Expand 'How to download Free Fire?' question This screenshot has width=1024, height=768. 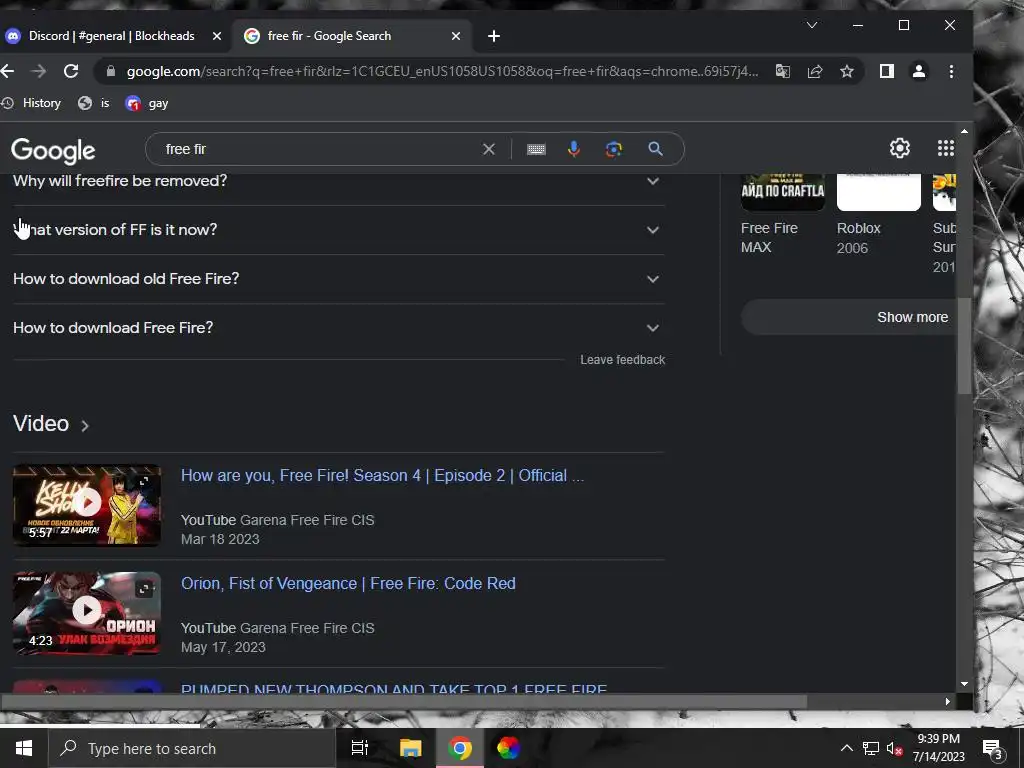(x=339, y=328)
